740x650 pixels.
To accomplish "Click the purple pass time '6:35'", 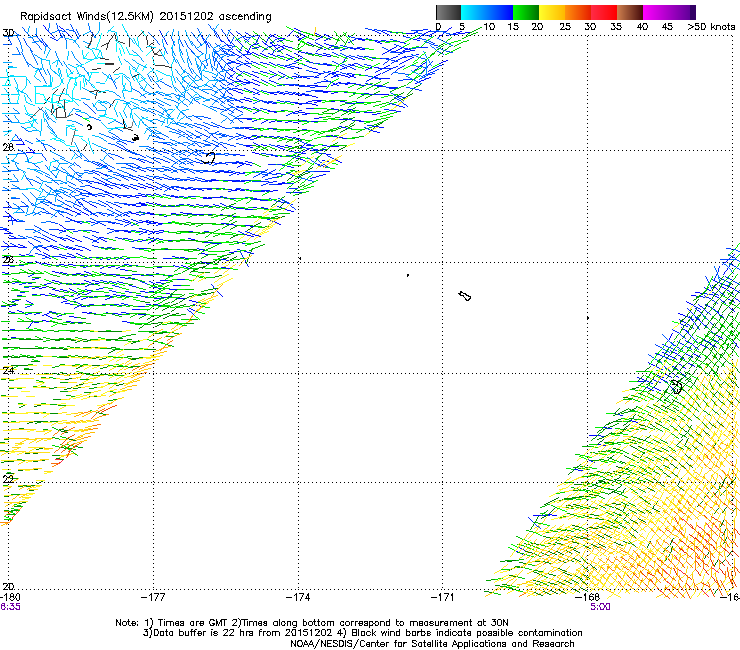I will [10, 607].
